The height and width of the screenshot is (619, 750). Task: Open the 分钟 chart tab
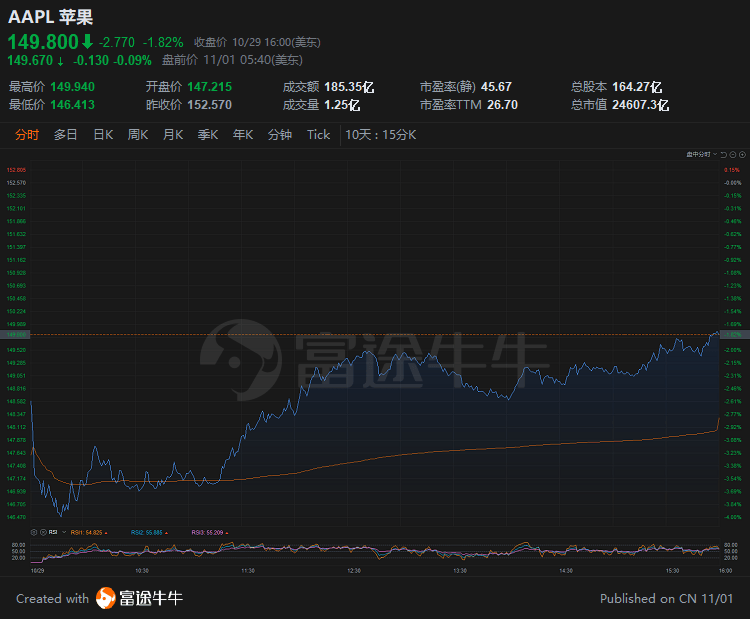click(x=280, y=135)
